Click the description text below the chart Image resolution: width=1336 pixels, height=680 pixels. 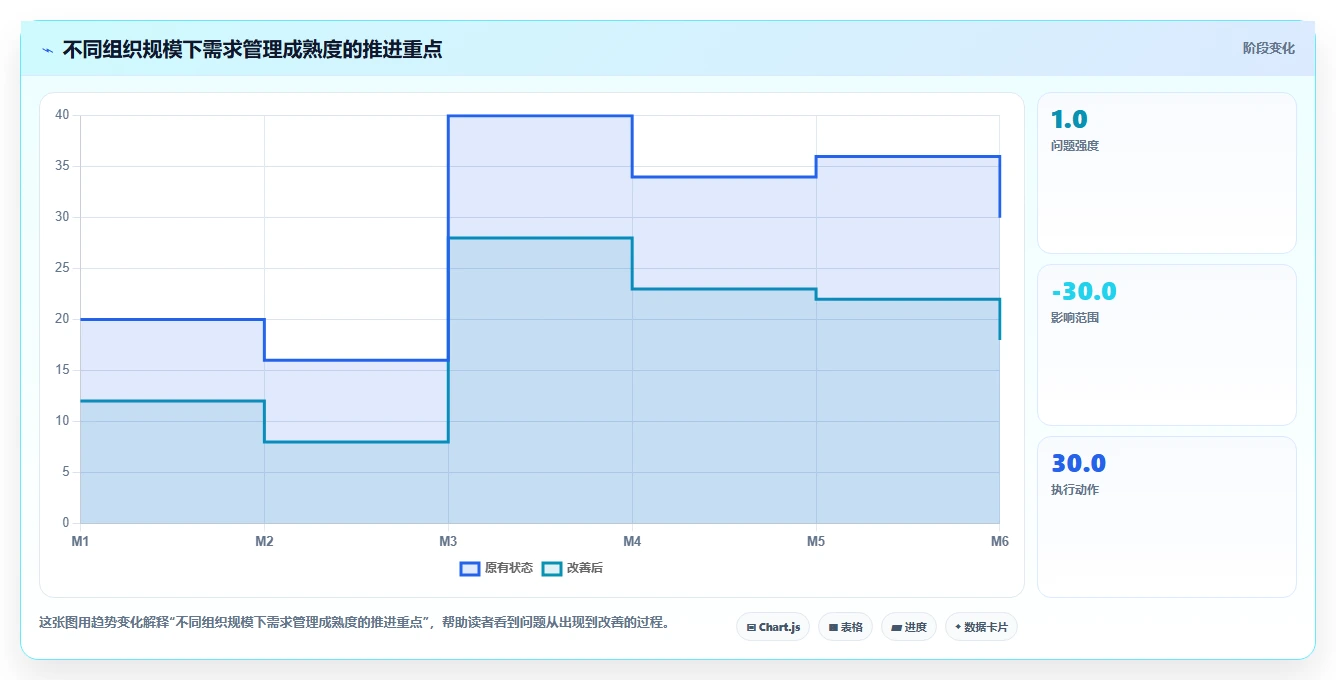click(x=354, y=622)
